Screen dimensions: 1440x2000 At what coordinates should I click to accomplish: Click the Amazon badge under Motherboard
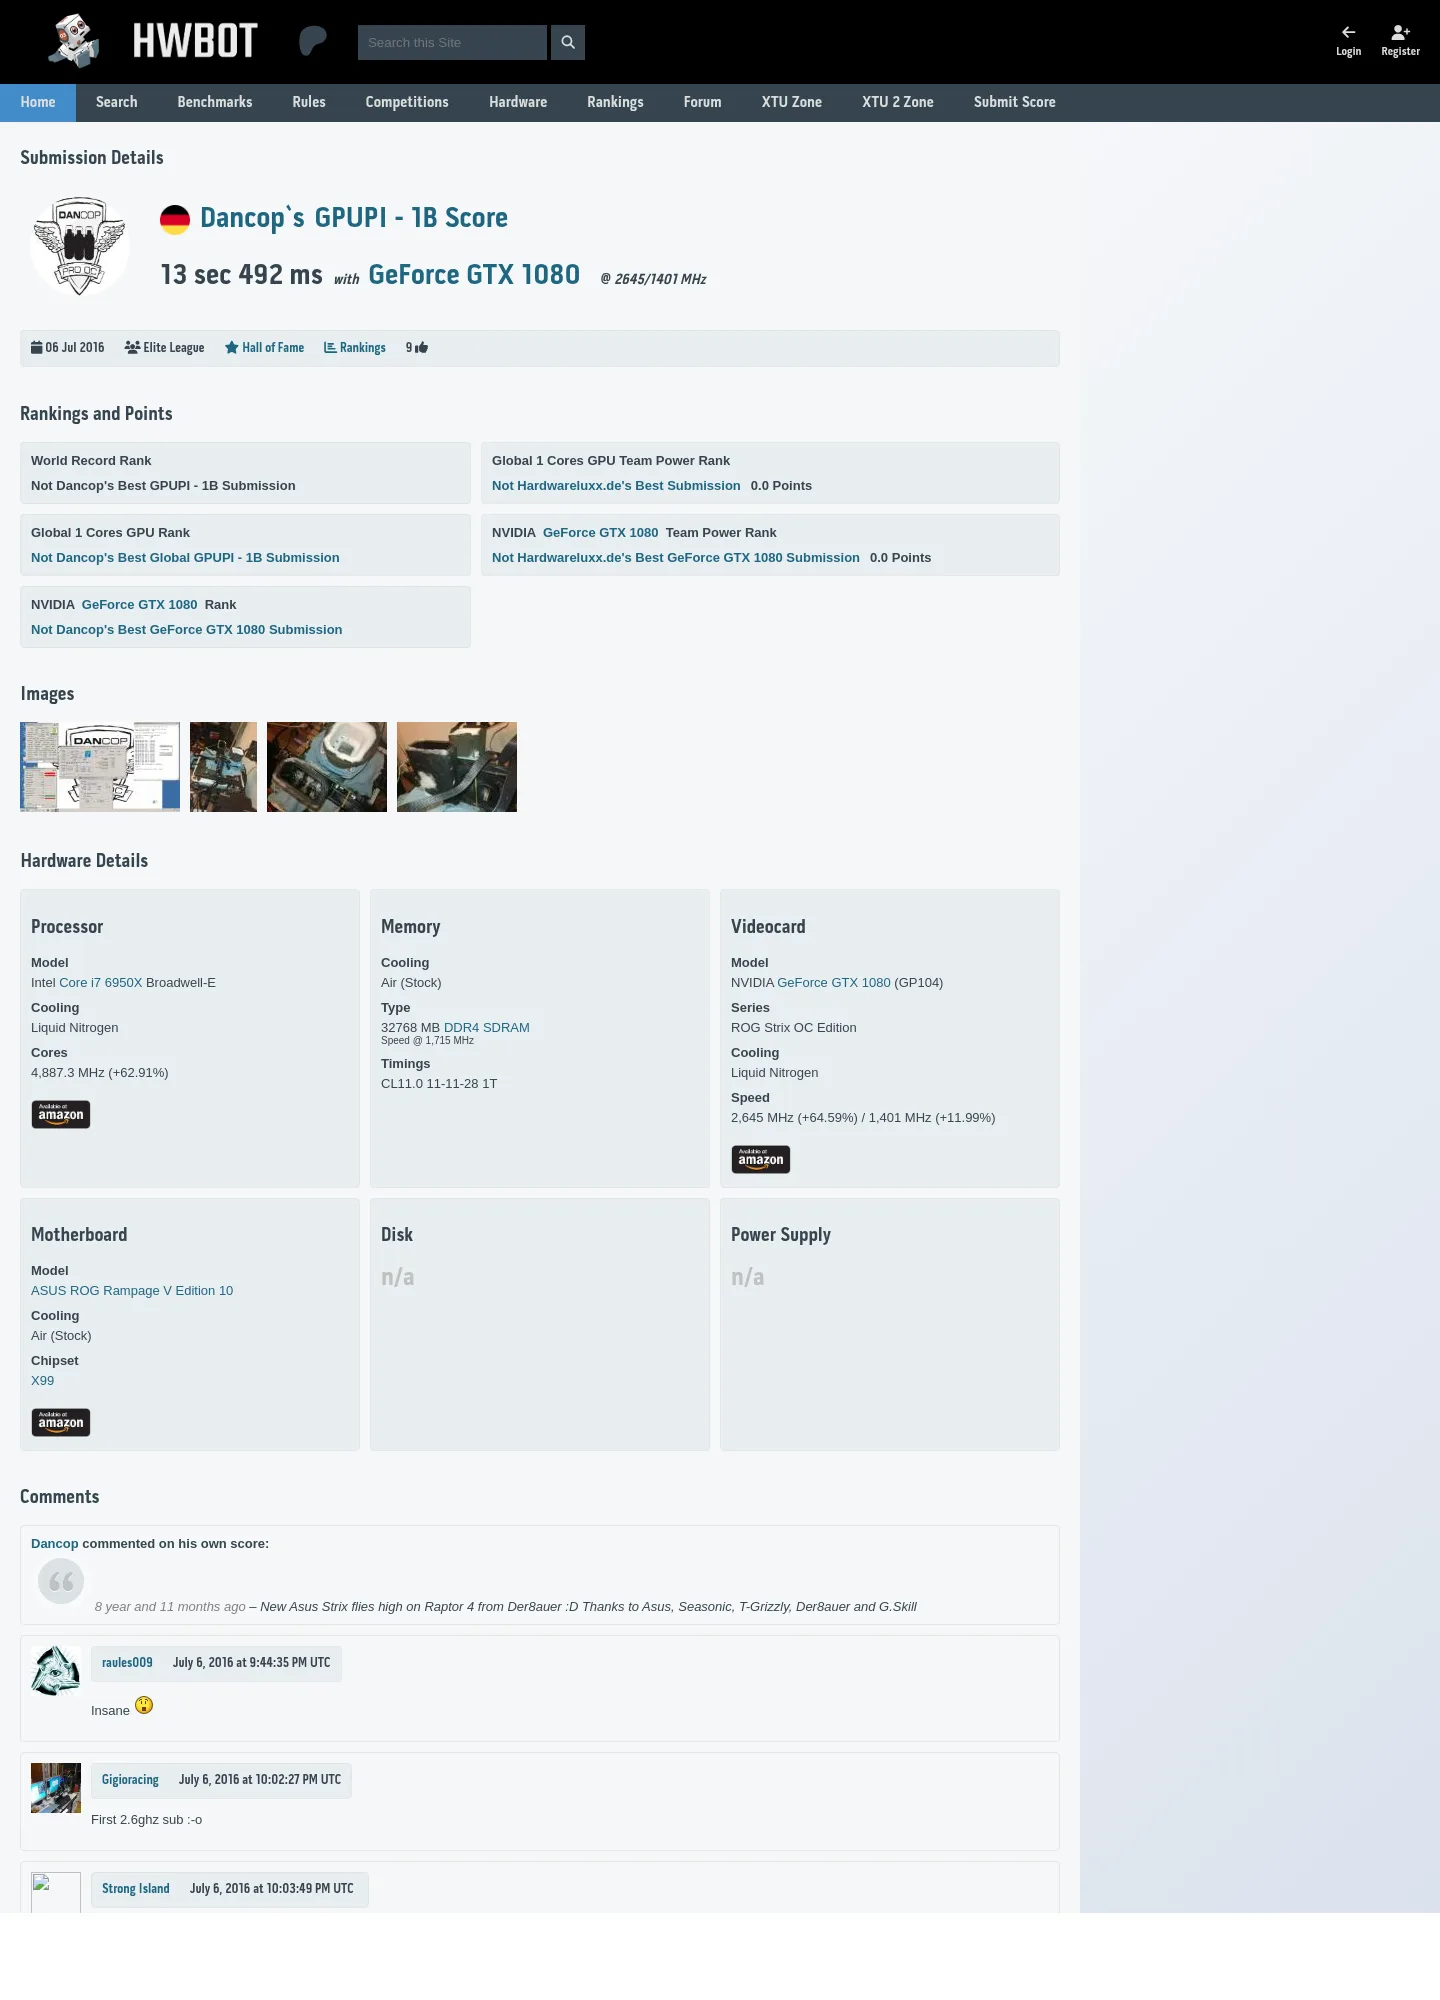tap(61, 1422)
